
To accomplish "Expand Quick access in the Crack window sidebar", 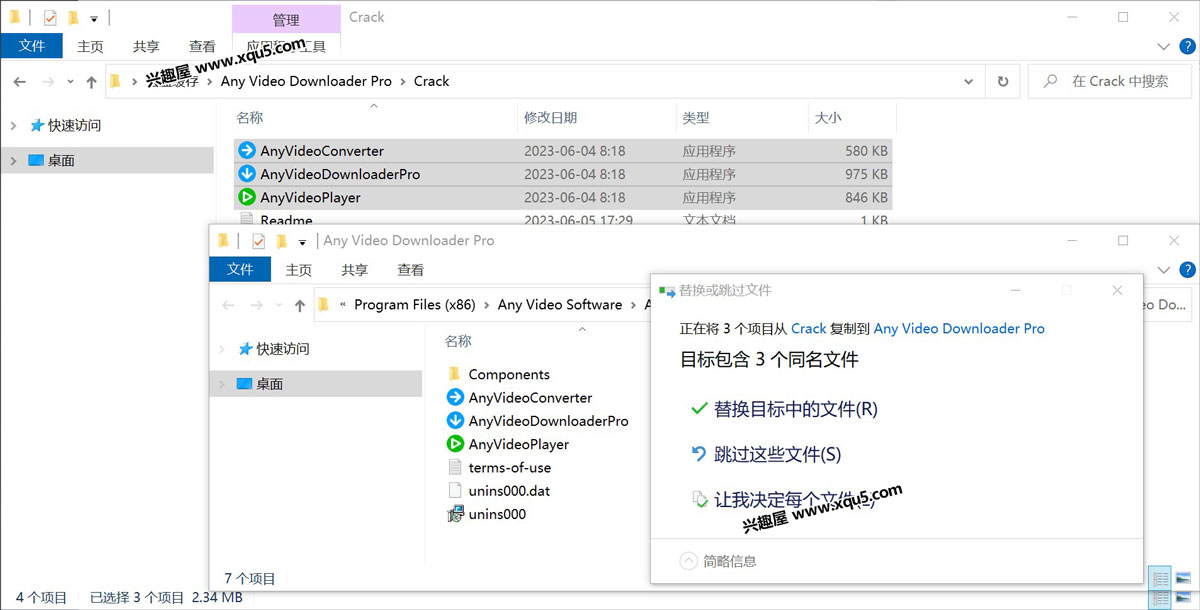I will (x=13, y=125).
